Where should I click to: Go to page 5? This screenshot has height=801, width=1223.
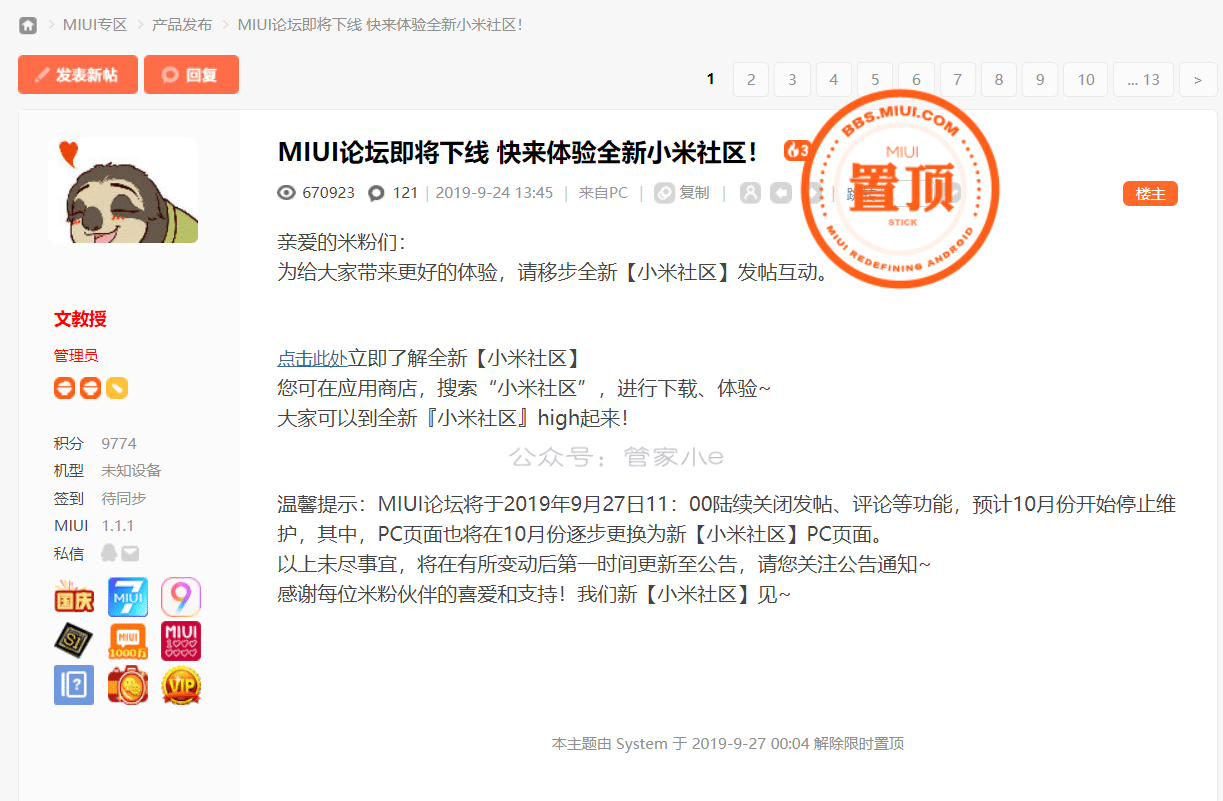pos(875,79)
